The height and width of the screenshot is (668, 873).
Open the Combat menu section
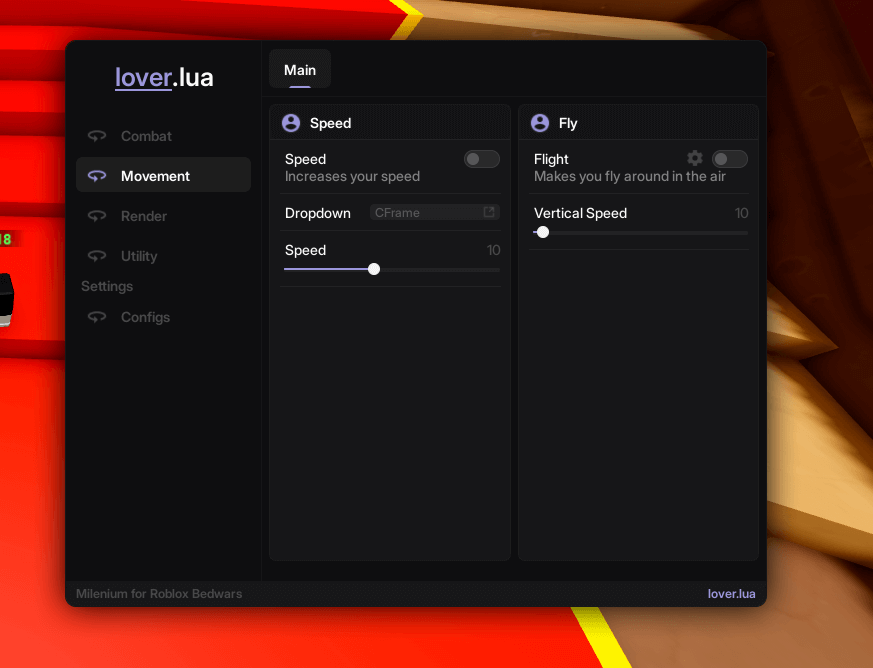(146, 136)
